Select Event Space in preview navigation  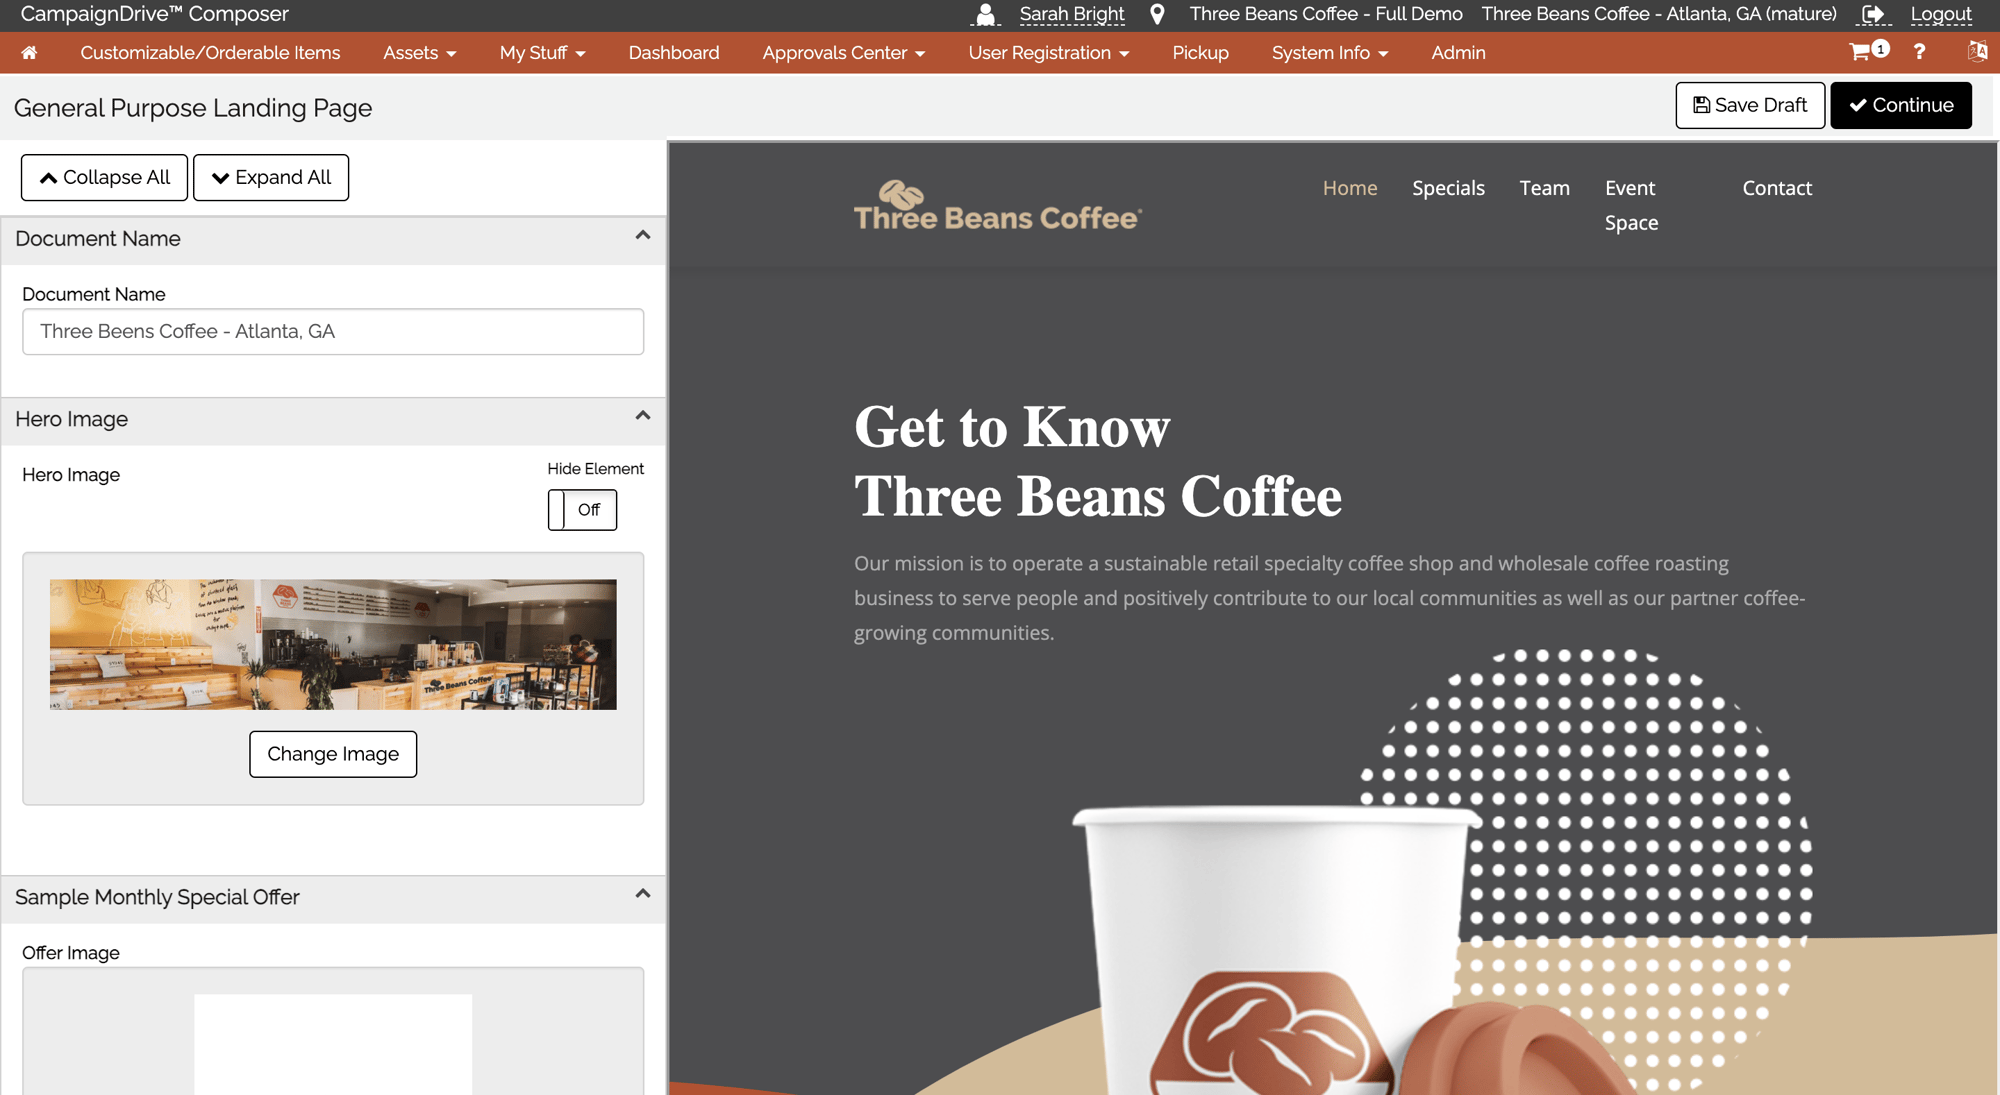point(1631,205)
